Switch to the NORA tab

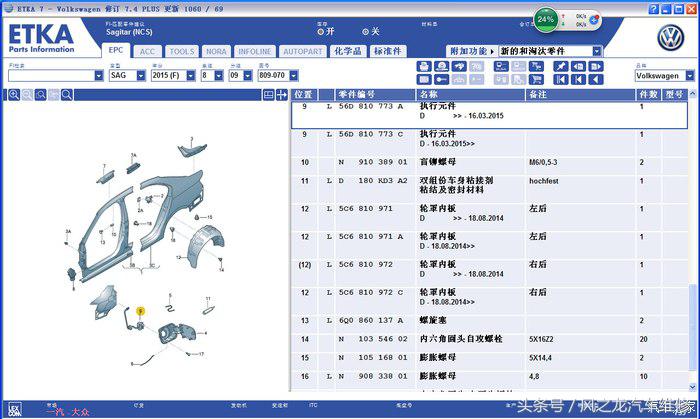click(216, 51)
